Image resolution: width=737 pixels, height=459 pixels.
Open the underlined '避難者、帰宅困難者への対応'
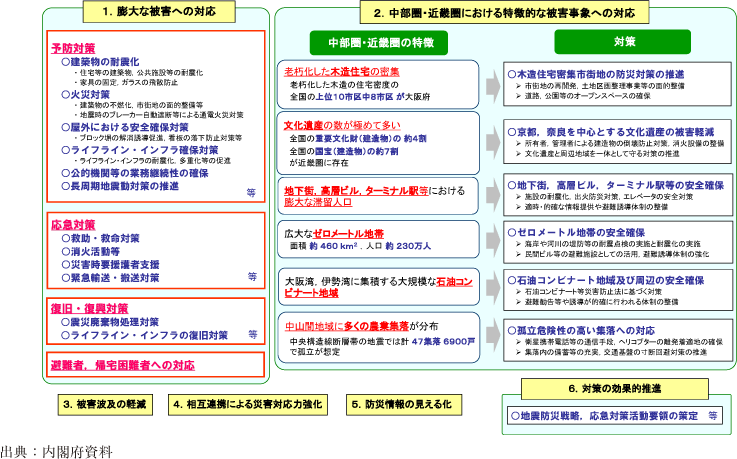123,365
